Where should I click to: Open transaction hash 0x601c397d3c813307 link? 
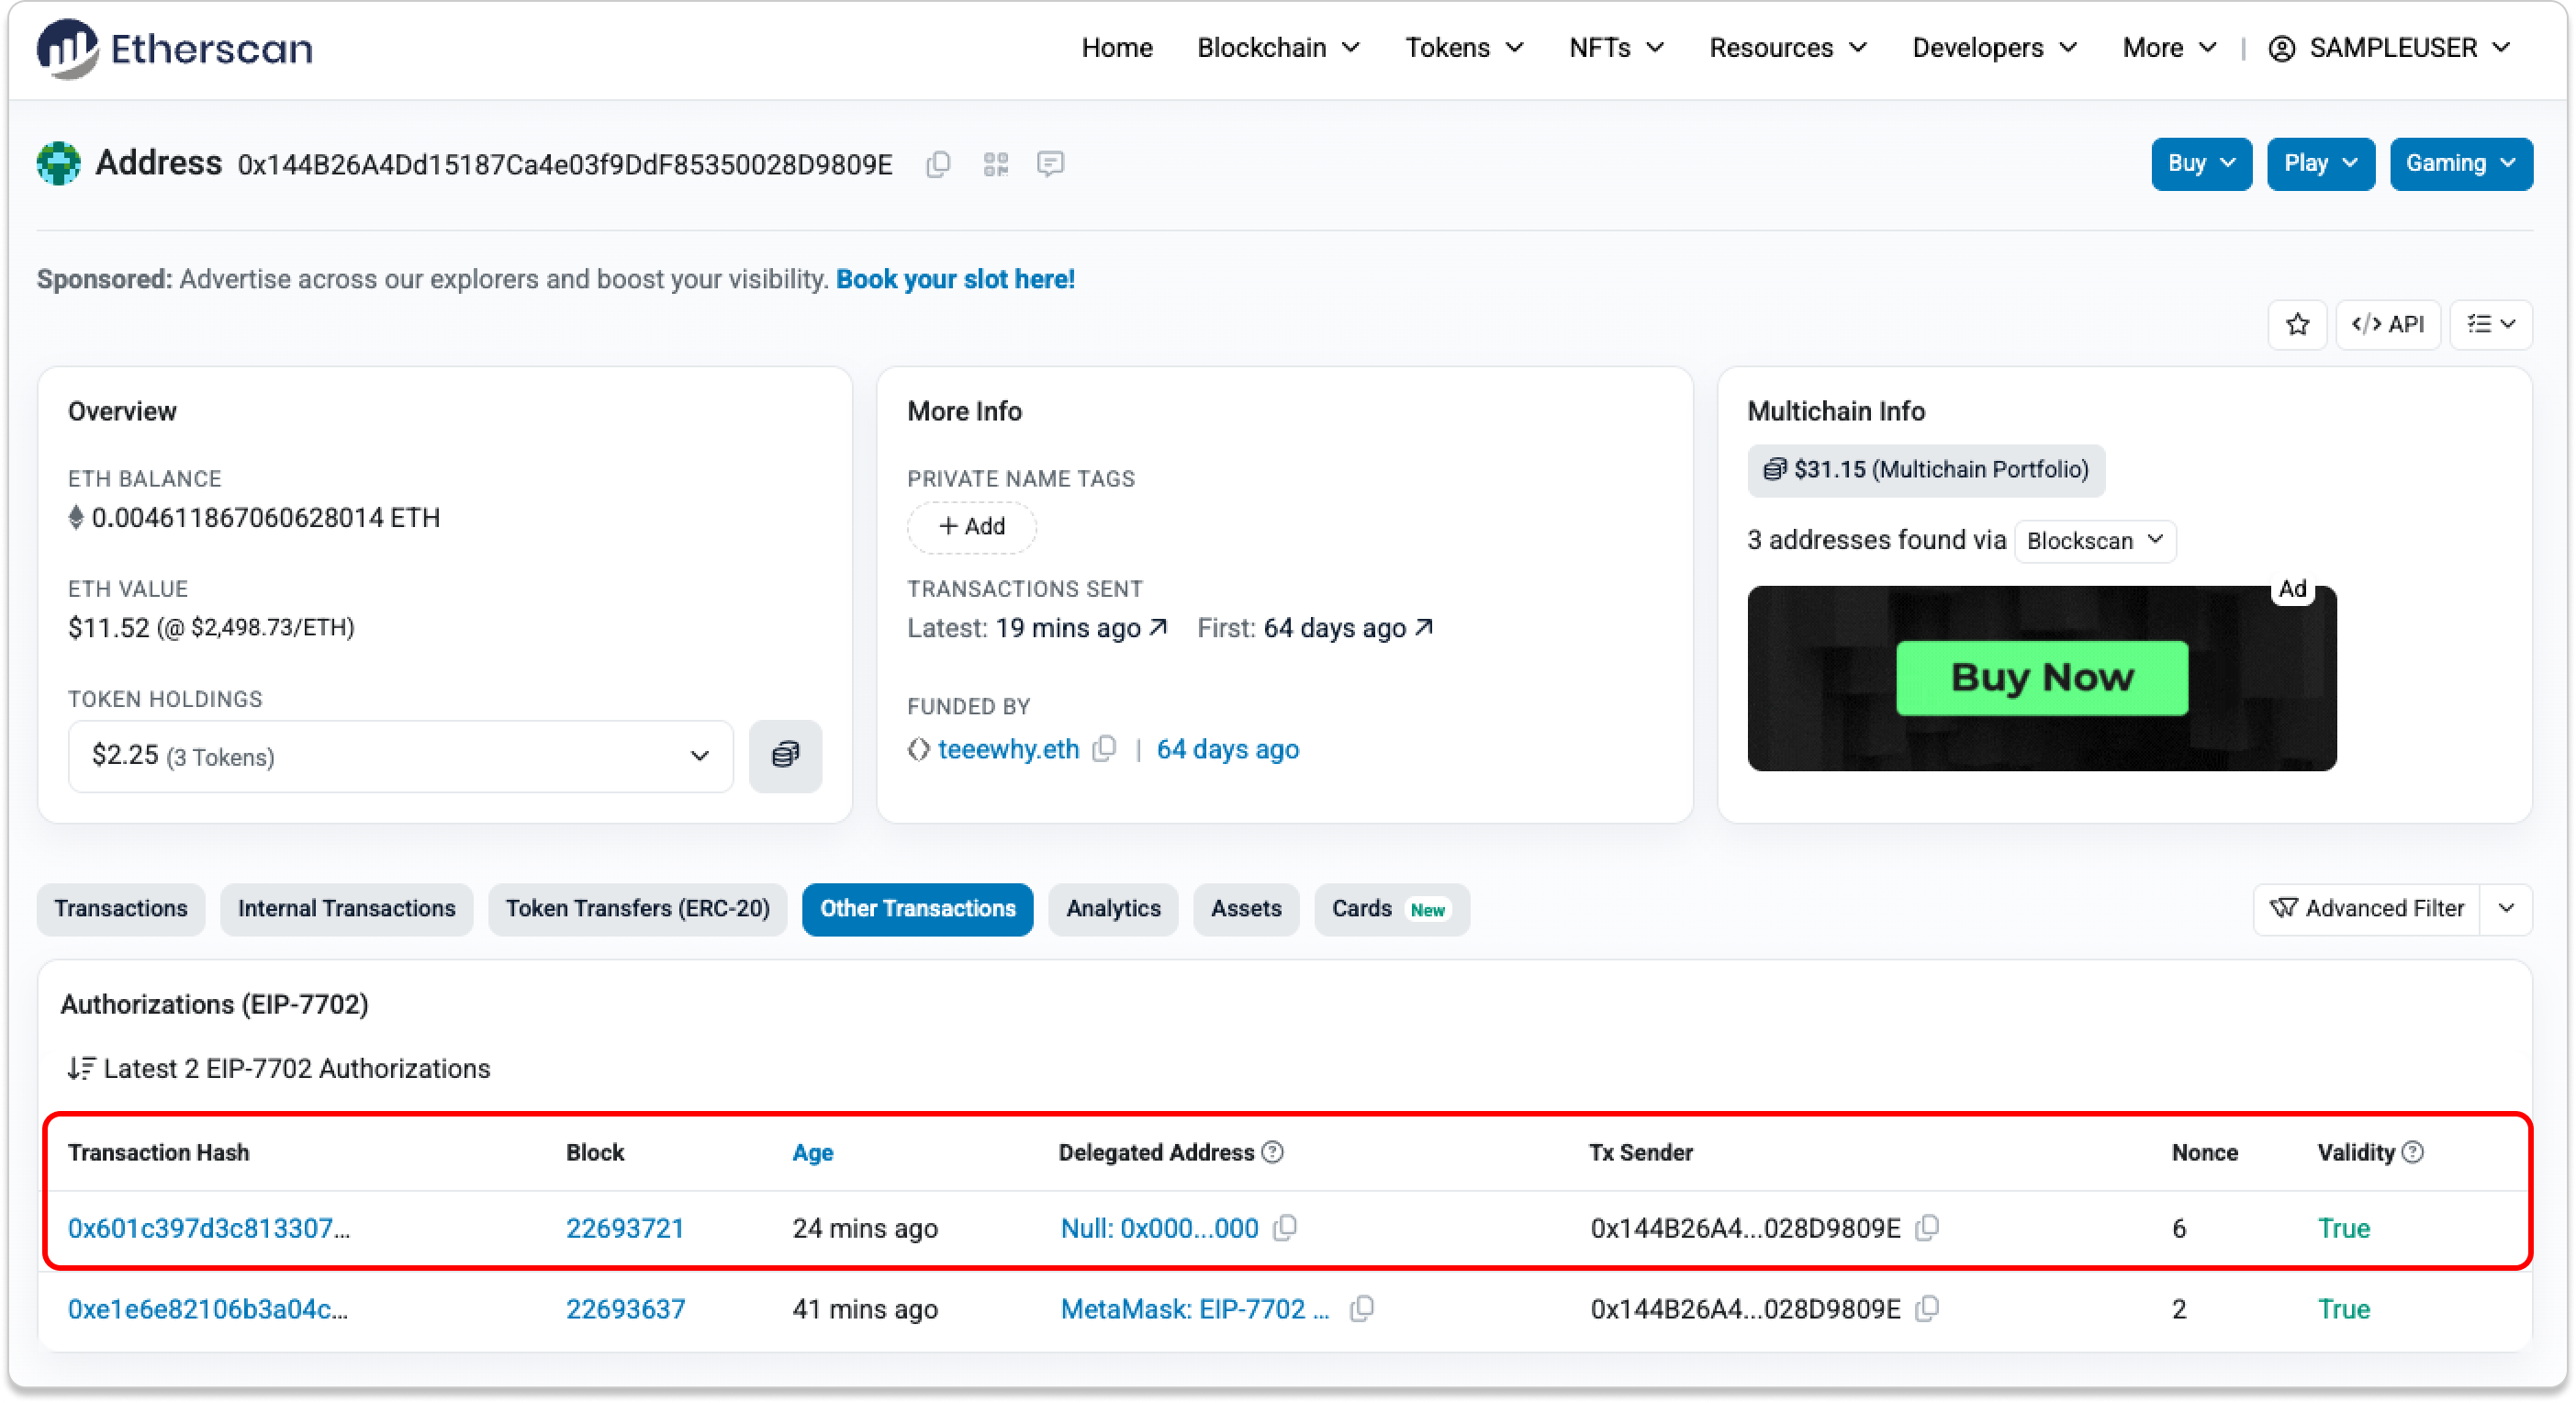[209, 1228]
